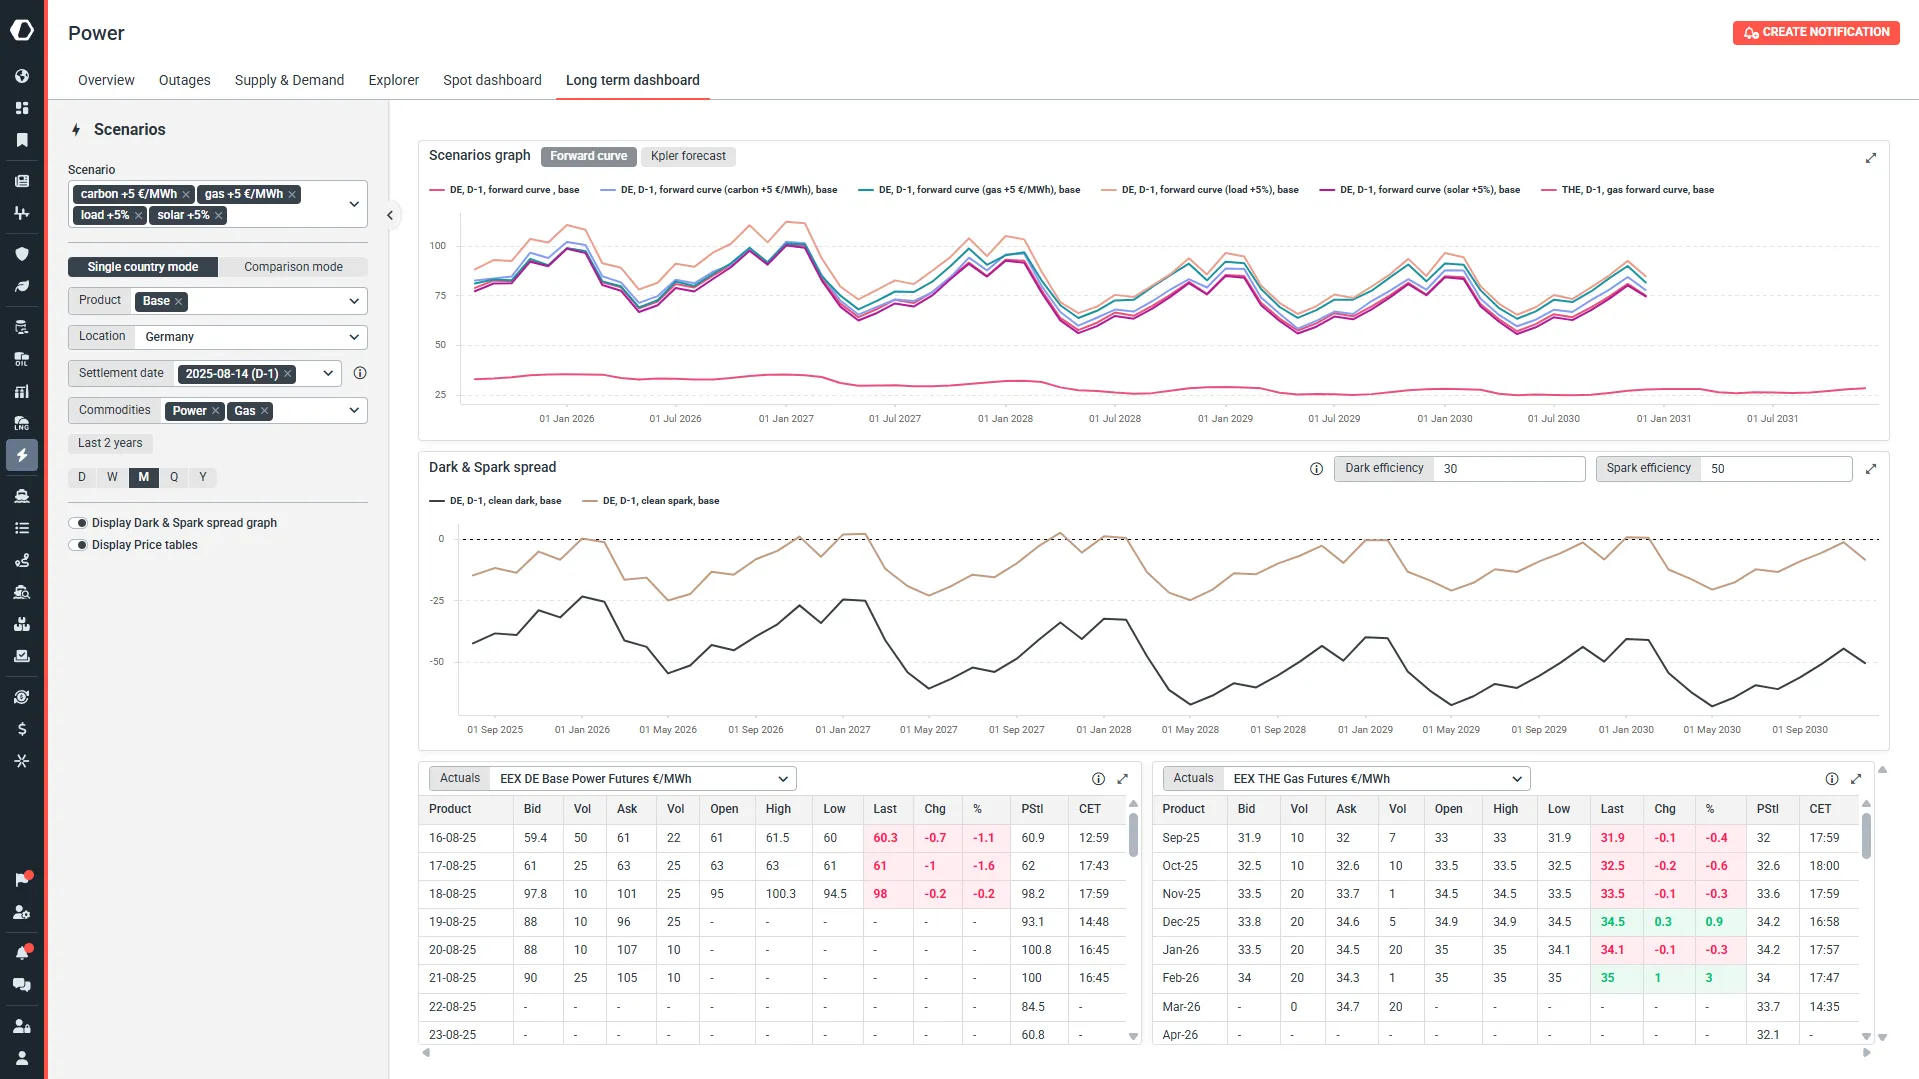Open the globe map icon in sidebar
Screen dimensions: 1919x1079
click(x=22, y=76)
